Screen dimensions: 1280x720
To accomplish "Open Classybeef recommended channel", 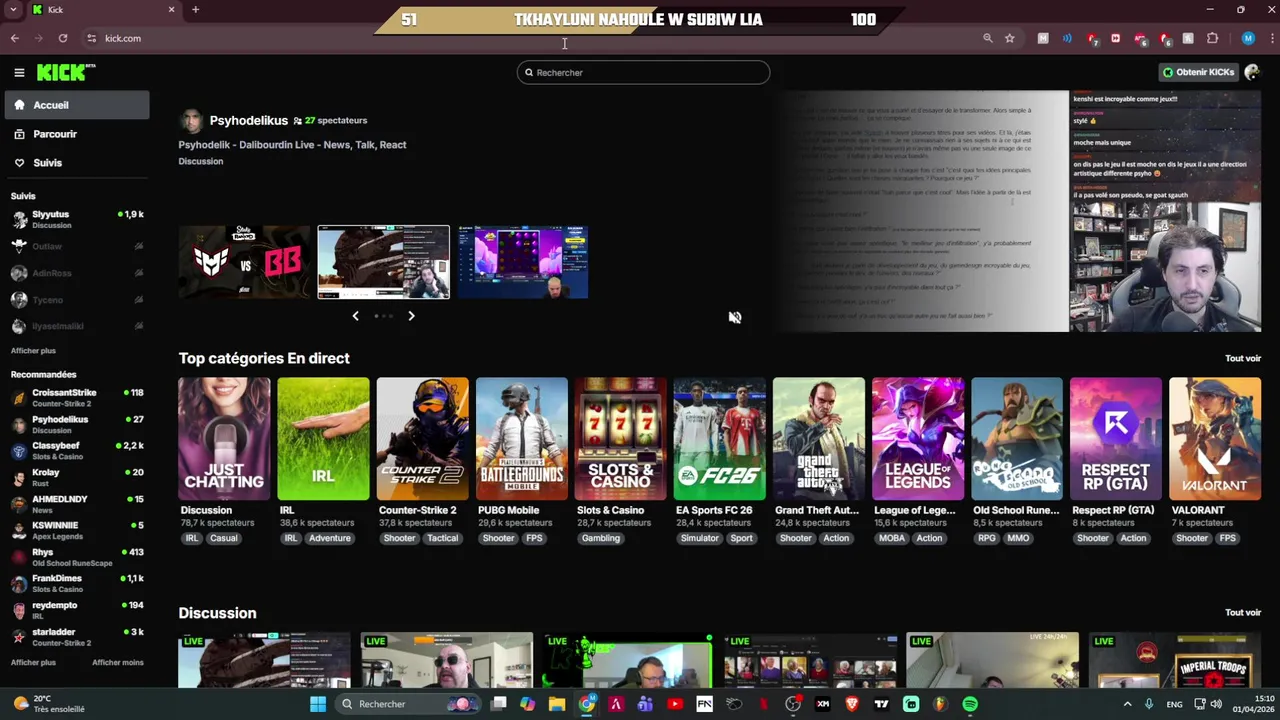I will 77,450.
